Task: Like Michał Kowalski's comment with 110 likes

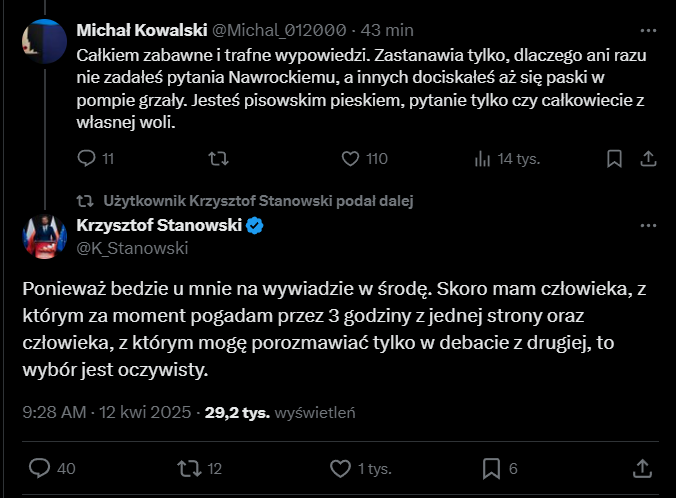Action: [350, 158]
